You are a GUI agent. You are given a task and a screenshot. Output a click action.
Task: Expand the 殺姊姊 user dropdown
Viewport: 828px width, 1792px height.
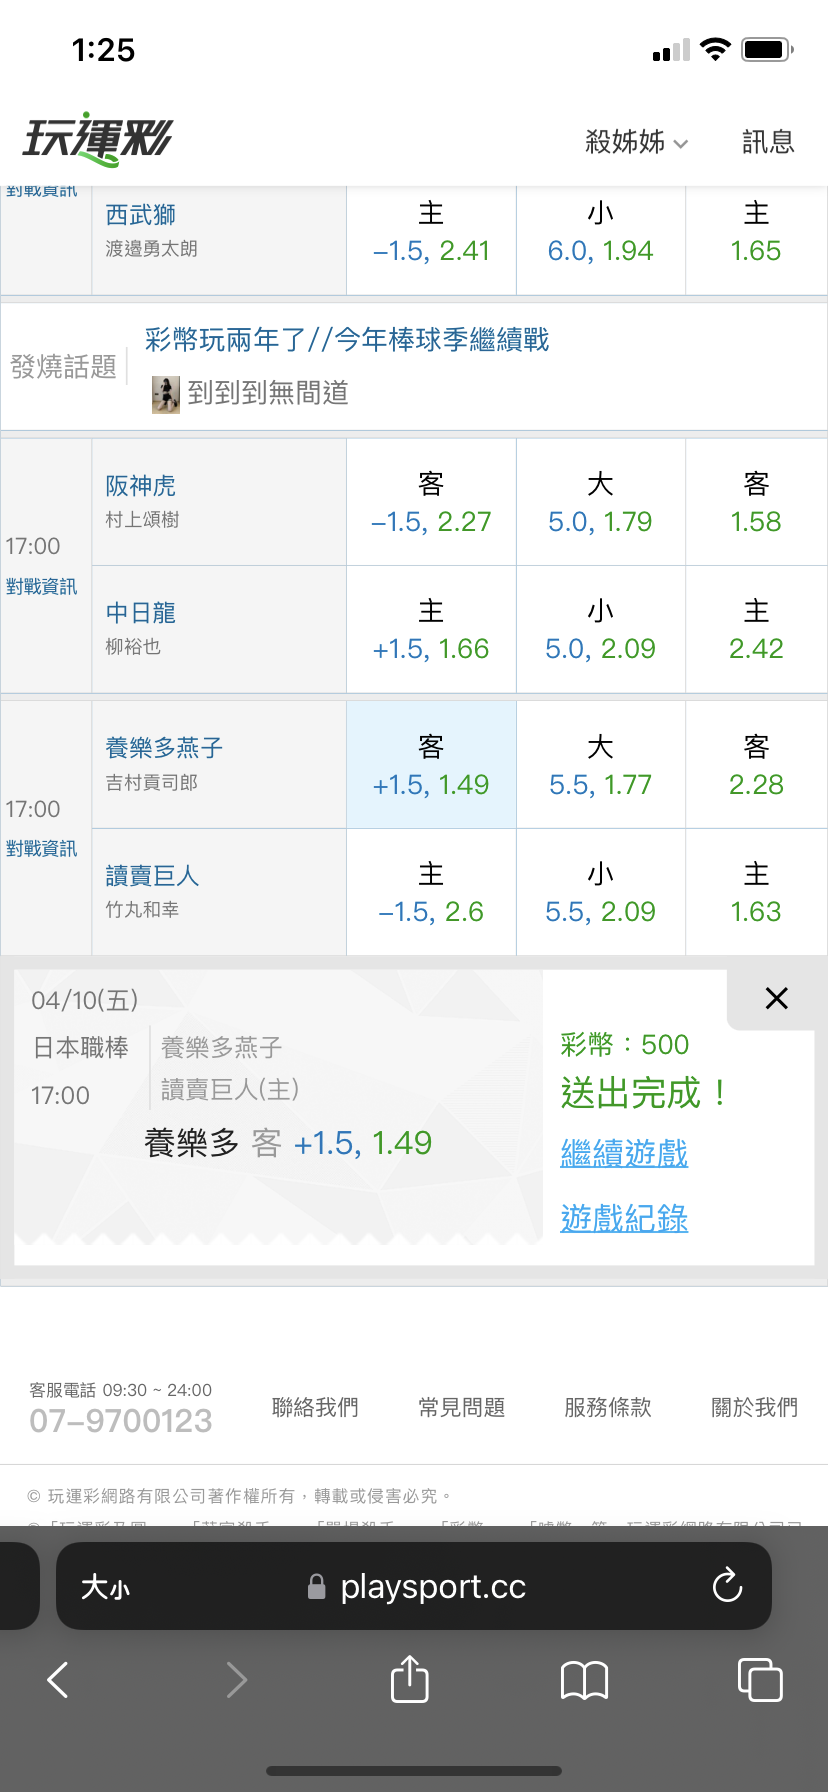pyautogui.click(x=636, y=142)
